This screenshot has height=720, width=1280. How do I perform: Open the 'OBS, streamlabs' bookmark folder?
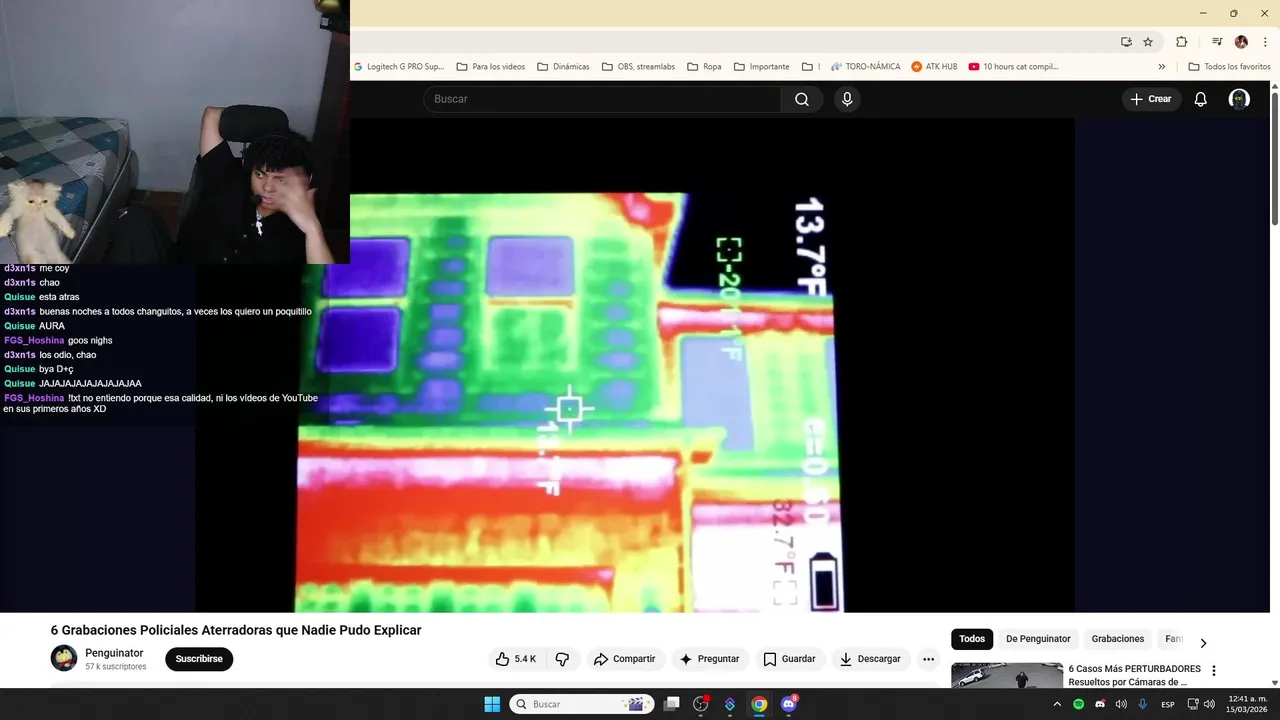click(638, 67)
